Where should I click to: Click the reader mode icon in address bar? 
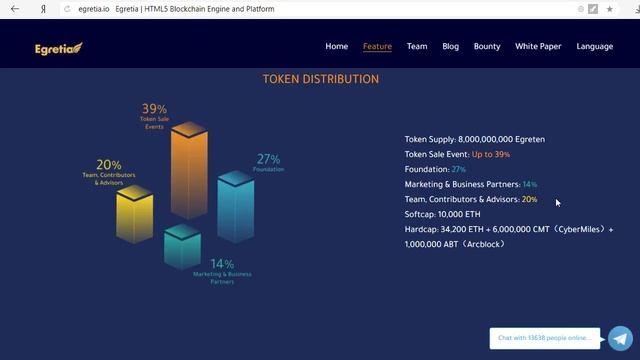(x=593, y=9)
